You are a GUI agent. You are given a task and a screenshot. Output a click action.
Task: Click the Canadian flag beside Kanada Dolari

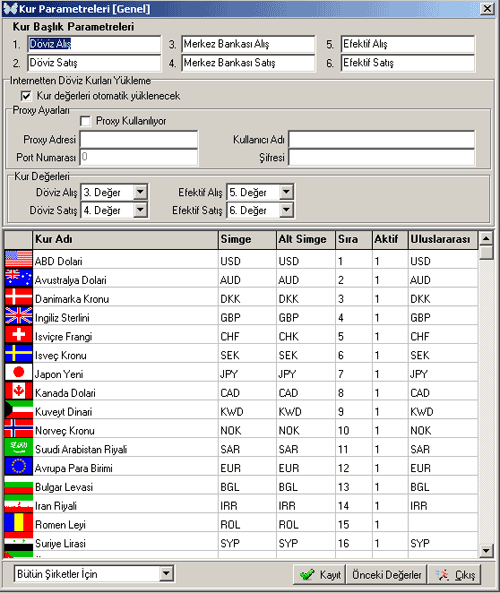(x=19, y=391)
